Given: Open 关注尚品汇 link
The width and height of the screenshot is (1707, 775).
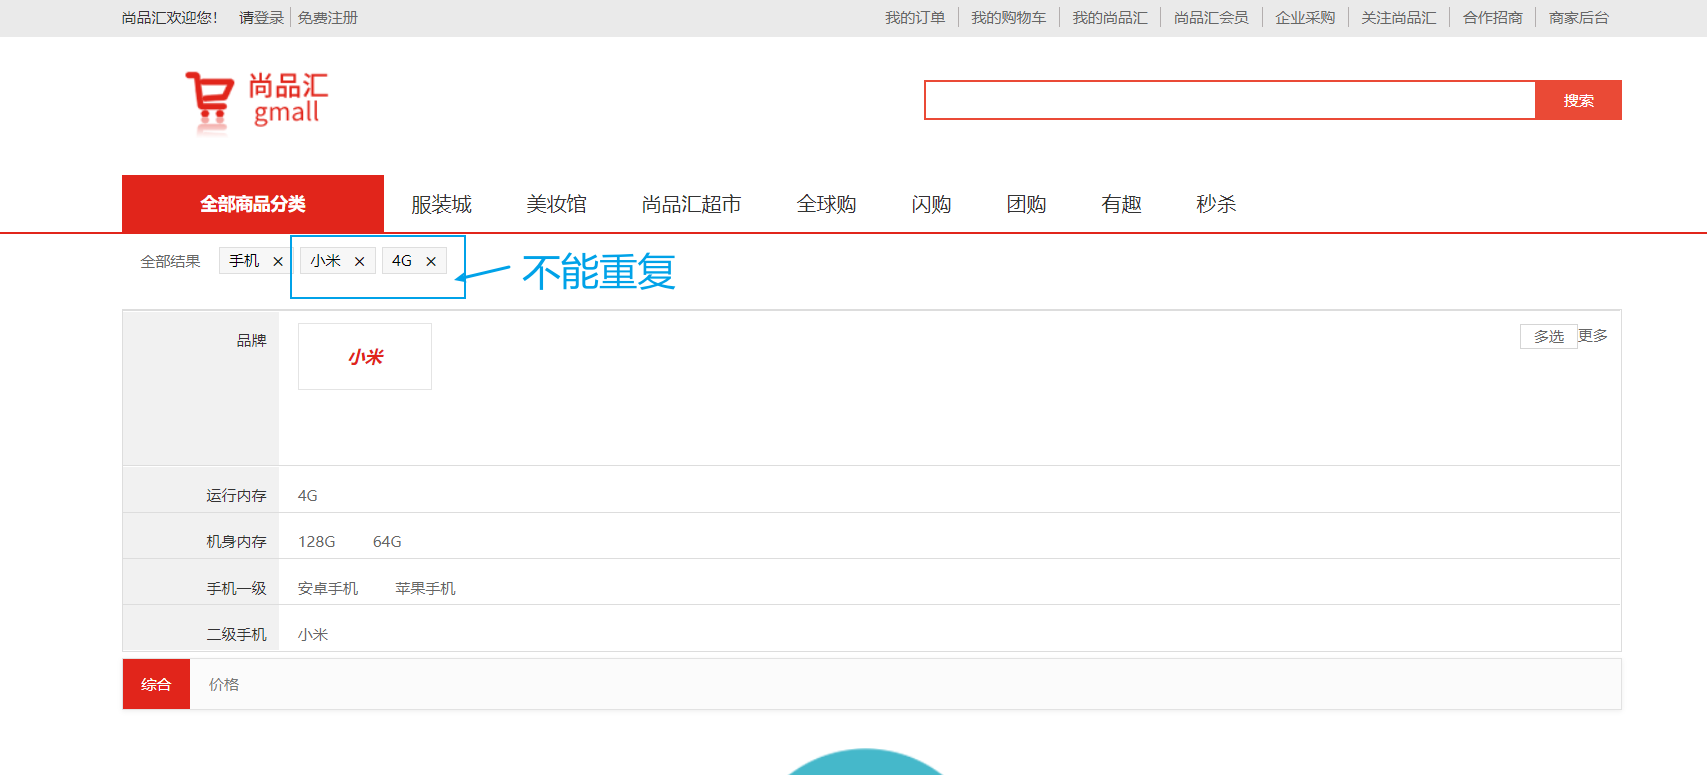Looking at the screenshot, I should [x=1398, y=18].
